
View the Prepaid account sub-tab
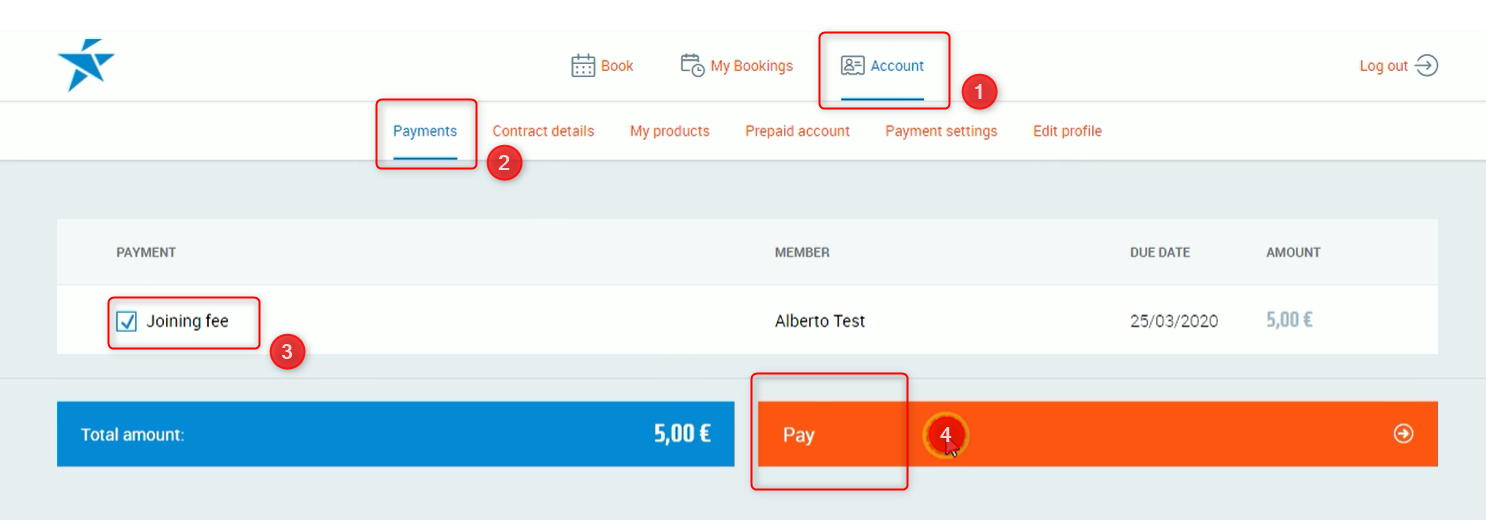click(797, 131)
